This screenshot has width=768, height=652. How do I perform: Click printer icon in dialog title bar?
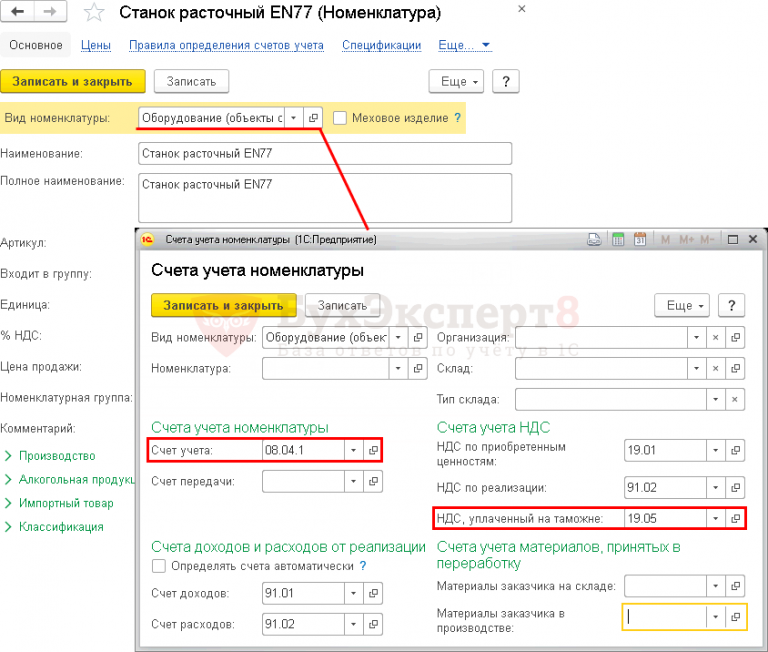(594, 240)
